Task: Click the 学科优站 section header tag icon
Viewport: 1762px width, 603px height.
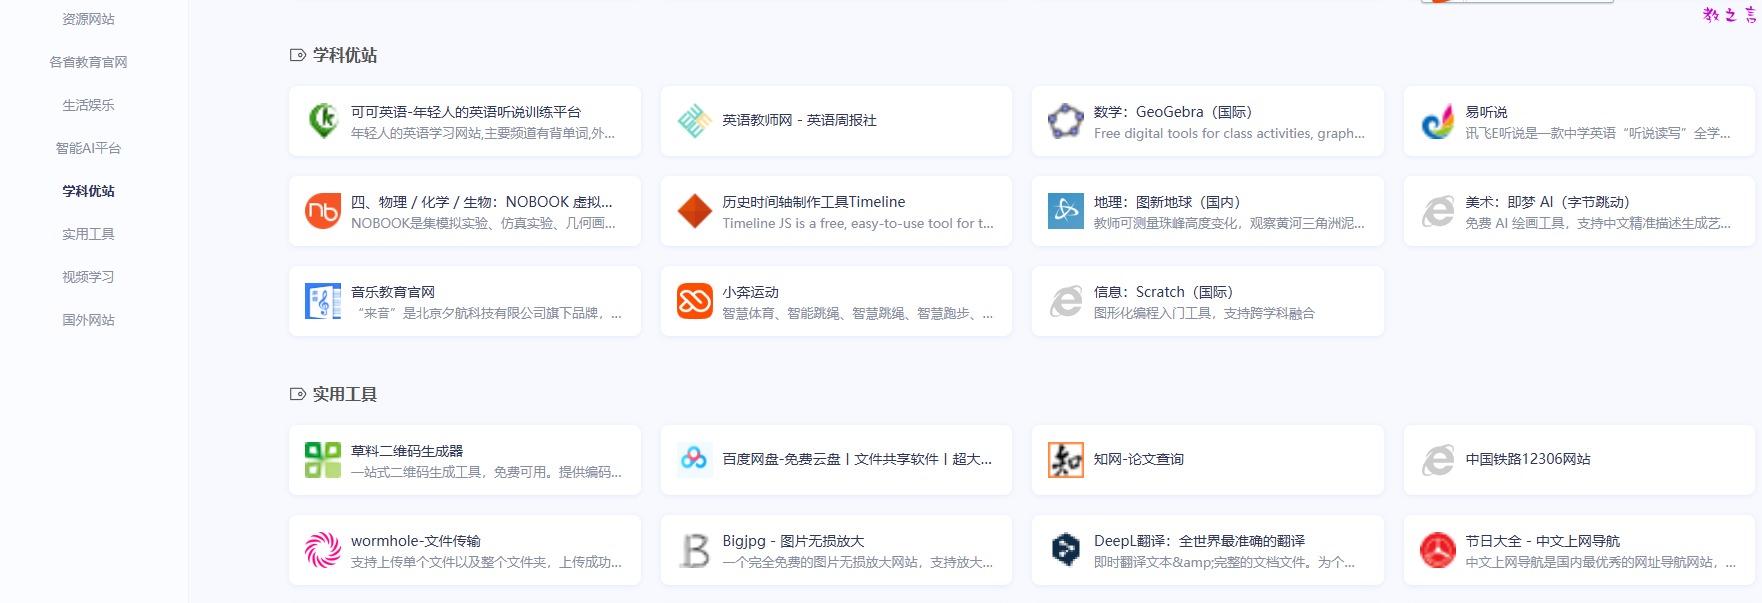Action: (297, 55)
